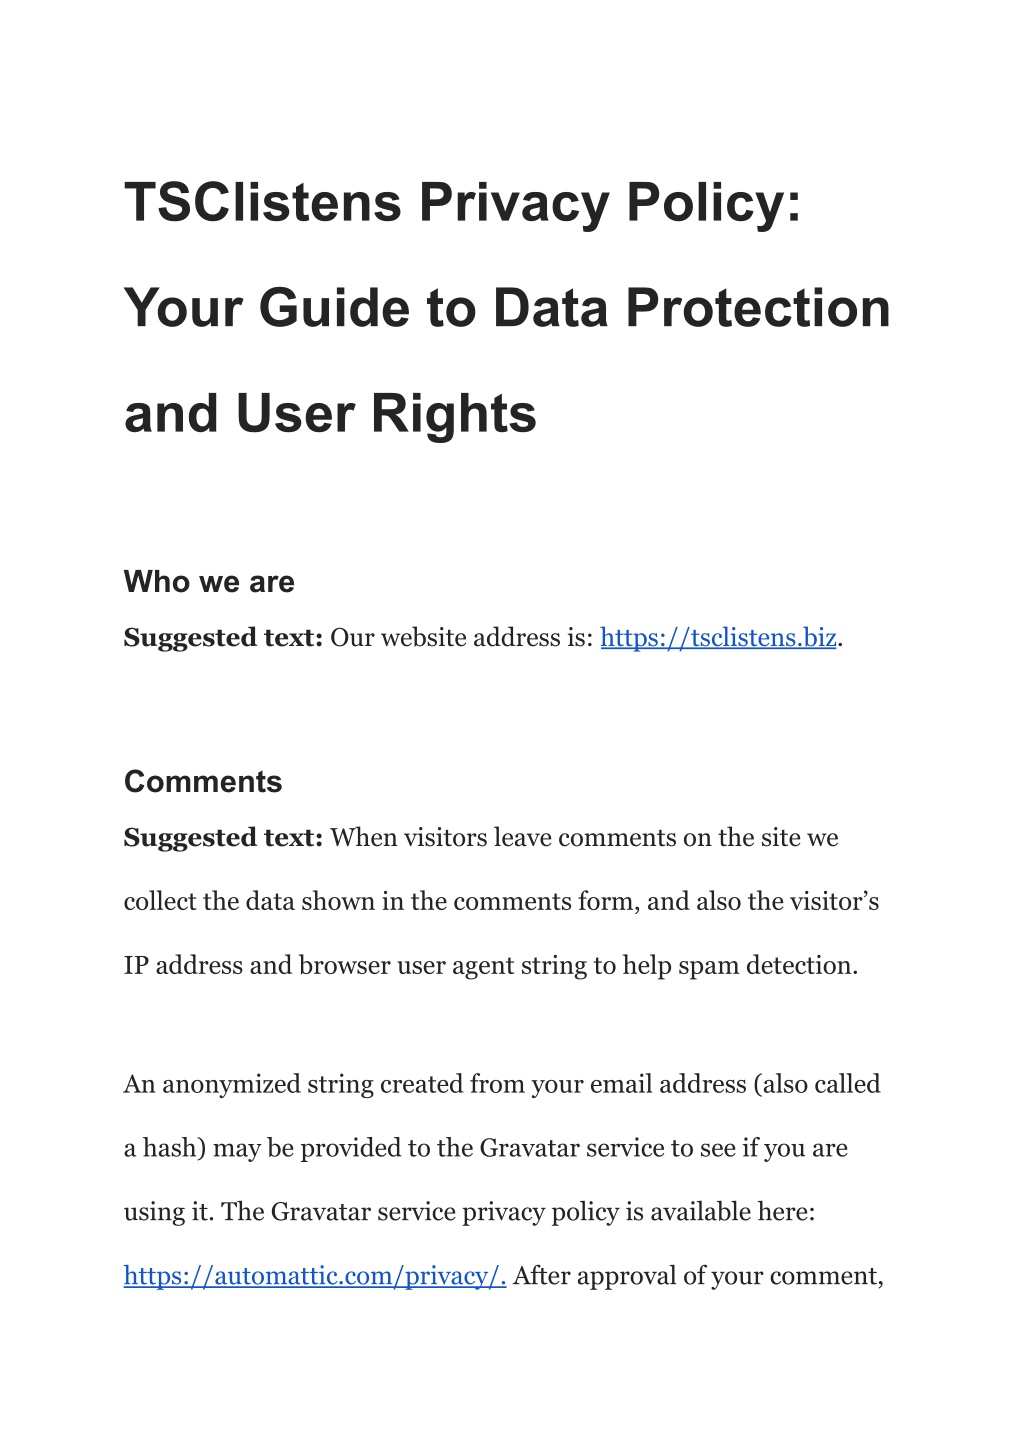This screenshot has width=1024, height=1446.
Task: Click 'After approval of your comment,' text
Action: point(698,1276)
